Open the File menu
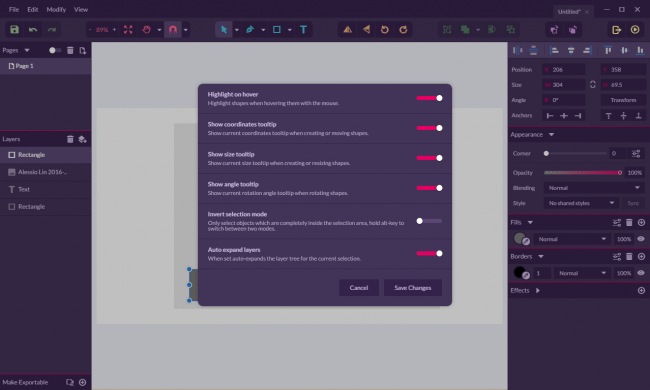 tap(14, 9)
